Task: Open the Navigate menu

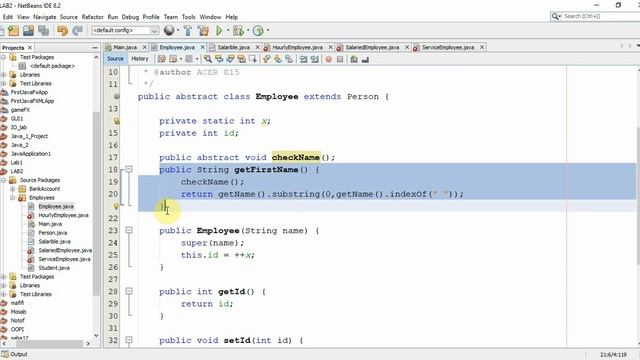Action: pyautogui.click(x=44, y=17)
